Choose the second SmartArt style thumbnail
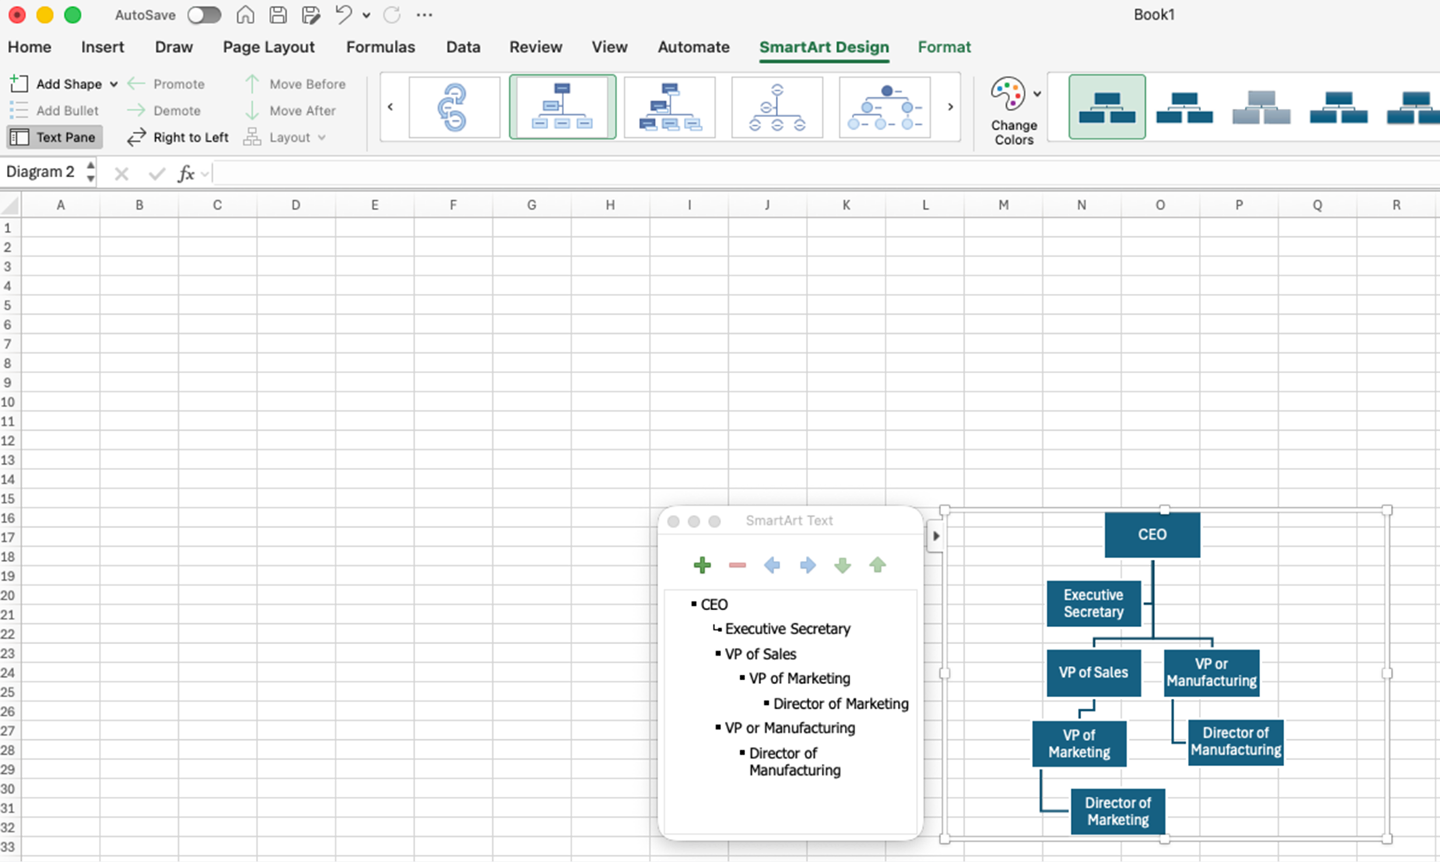Image resolution: width=1440 pixels, height=862 pixels. click(1184, 107)
